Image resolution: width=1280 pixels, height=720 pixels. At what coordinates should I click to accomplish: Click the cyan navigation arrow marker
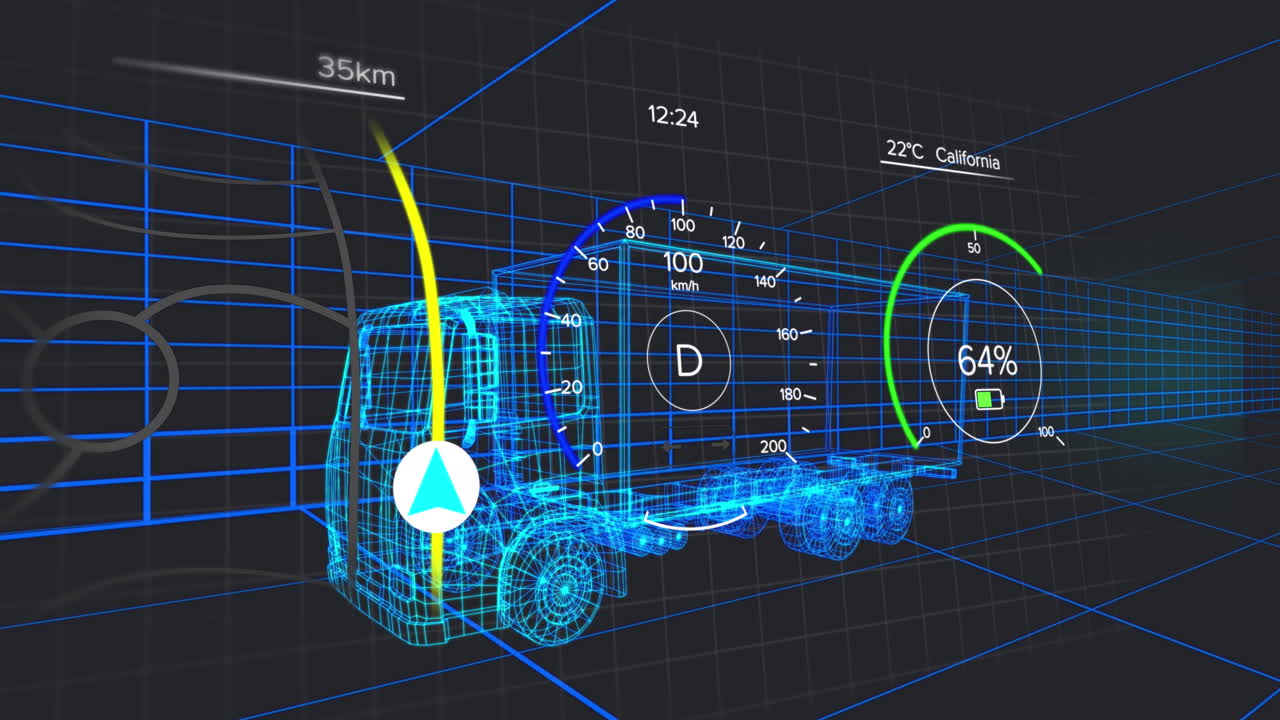435,488
